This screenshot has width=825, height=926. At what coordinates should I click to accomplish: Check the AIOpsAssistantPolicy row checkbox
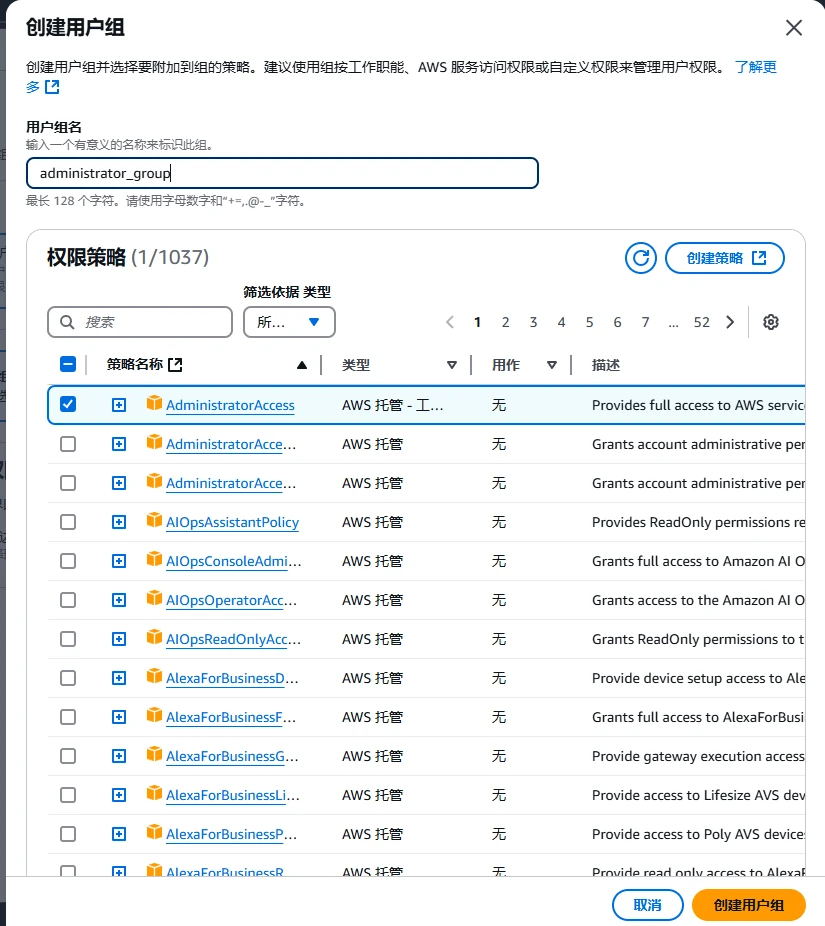pos(68,522)
